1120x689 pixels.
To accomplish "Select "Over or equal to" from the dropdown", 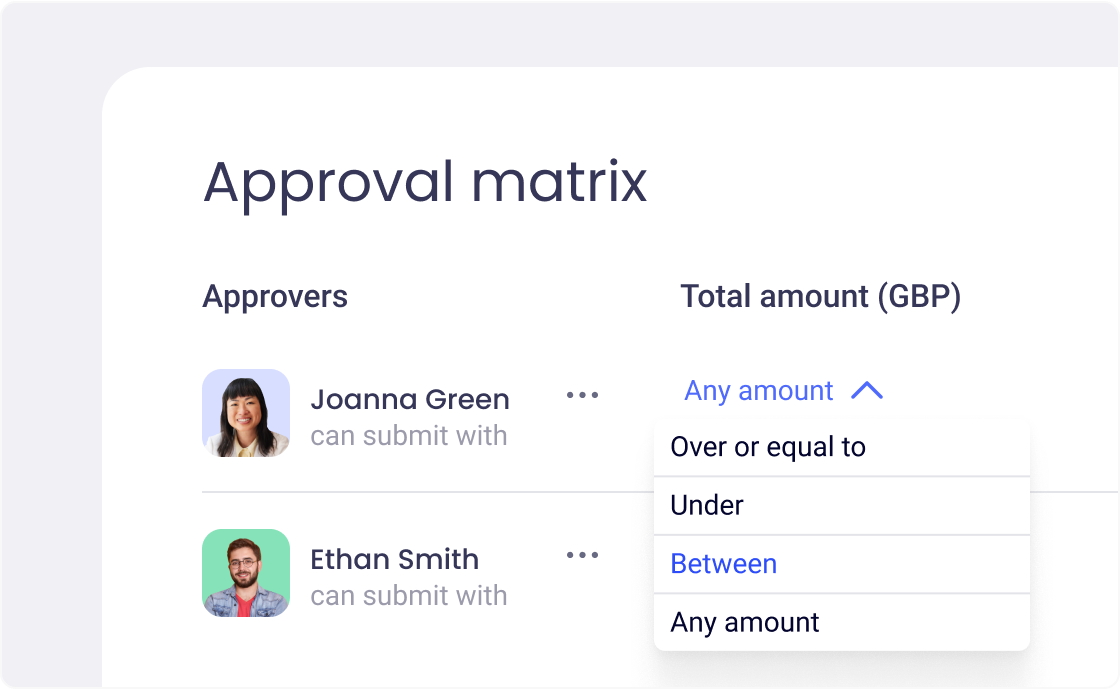I will point(766,447).
